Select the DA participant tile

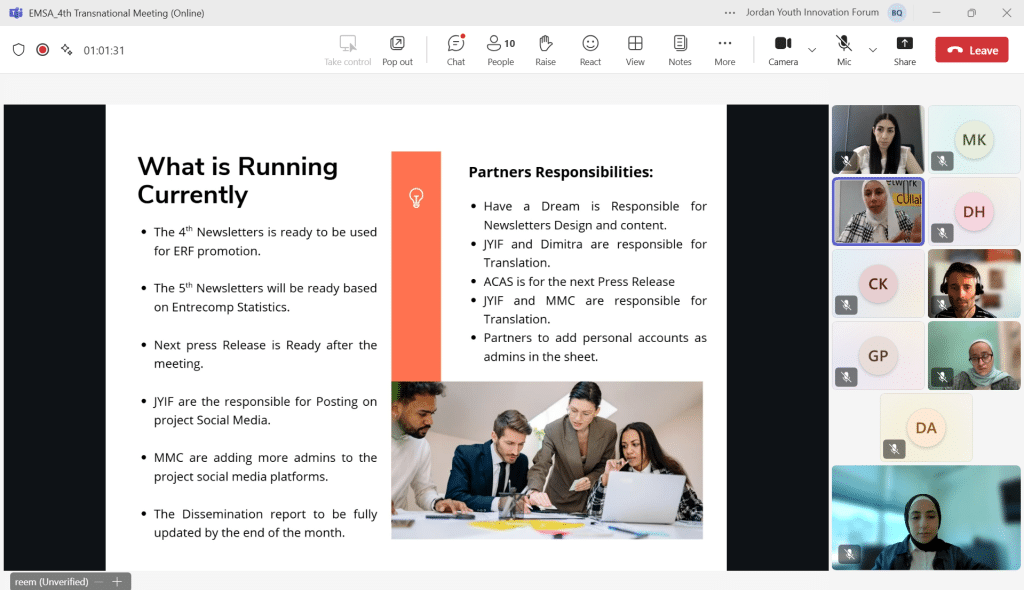[x=926, y=427]
